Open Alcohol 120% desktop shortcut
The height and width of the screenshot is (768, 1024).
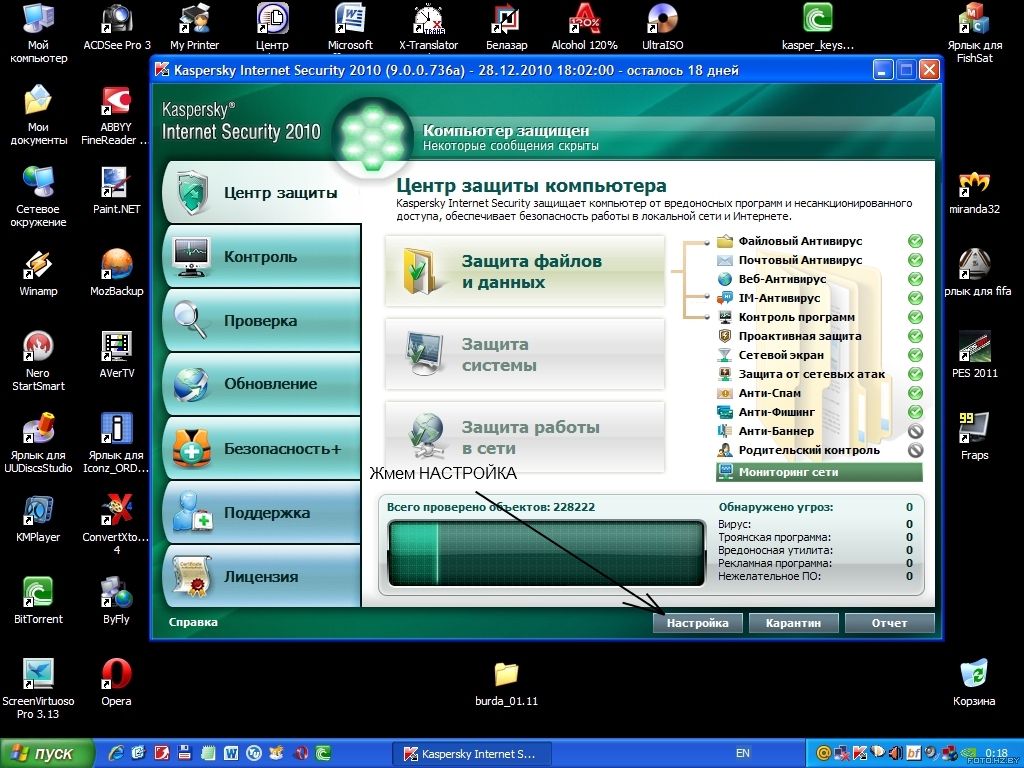tap(584, 27)
